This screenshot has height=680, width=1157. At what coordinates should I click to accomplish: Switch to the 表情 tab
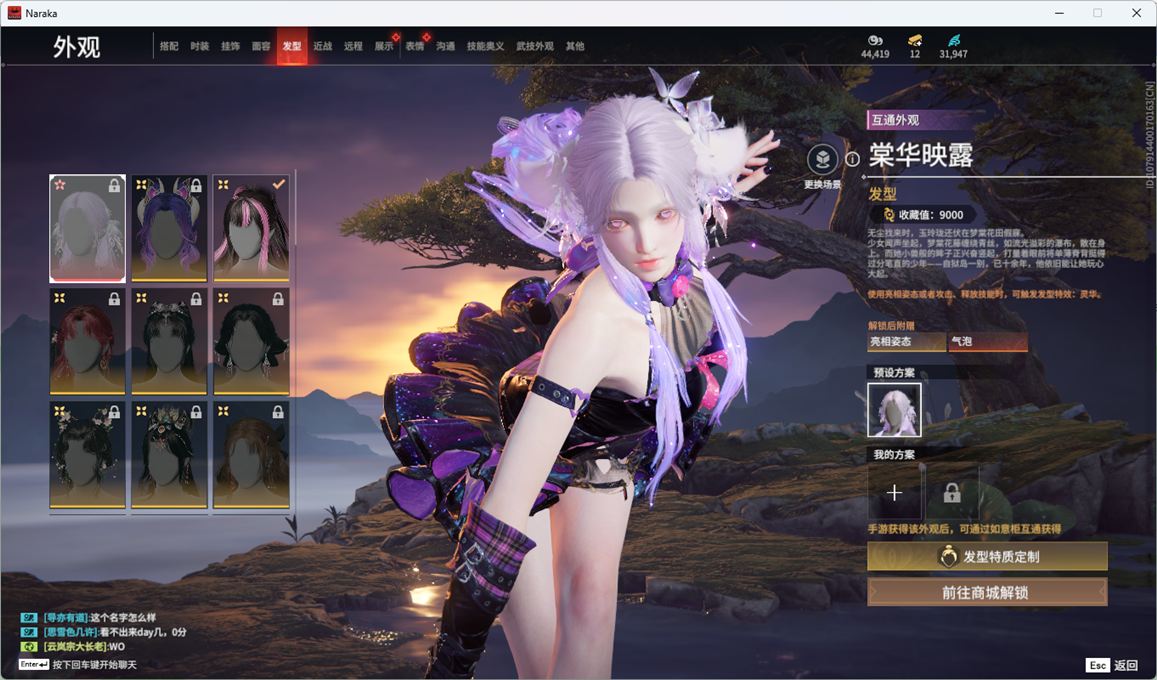415,46
